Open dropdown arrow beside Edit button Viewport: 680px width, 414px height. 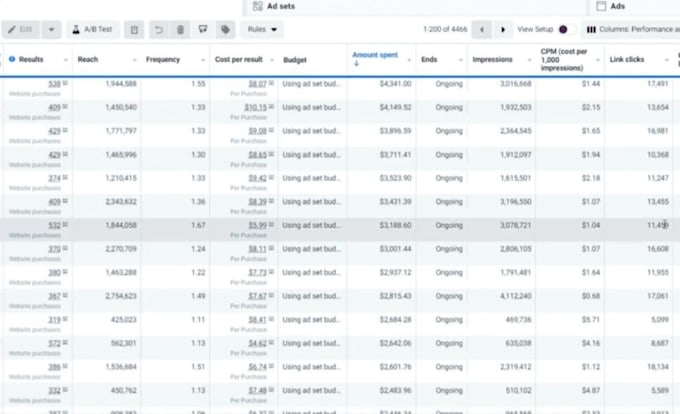pyautogui.click(x=51, y=29)
